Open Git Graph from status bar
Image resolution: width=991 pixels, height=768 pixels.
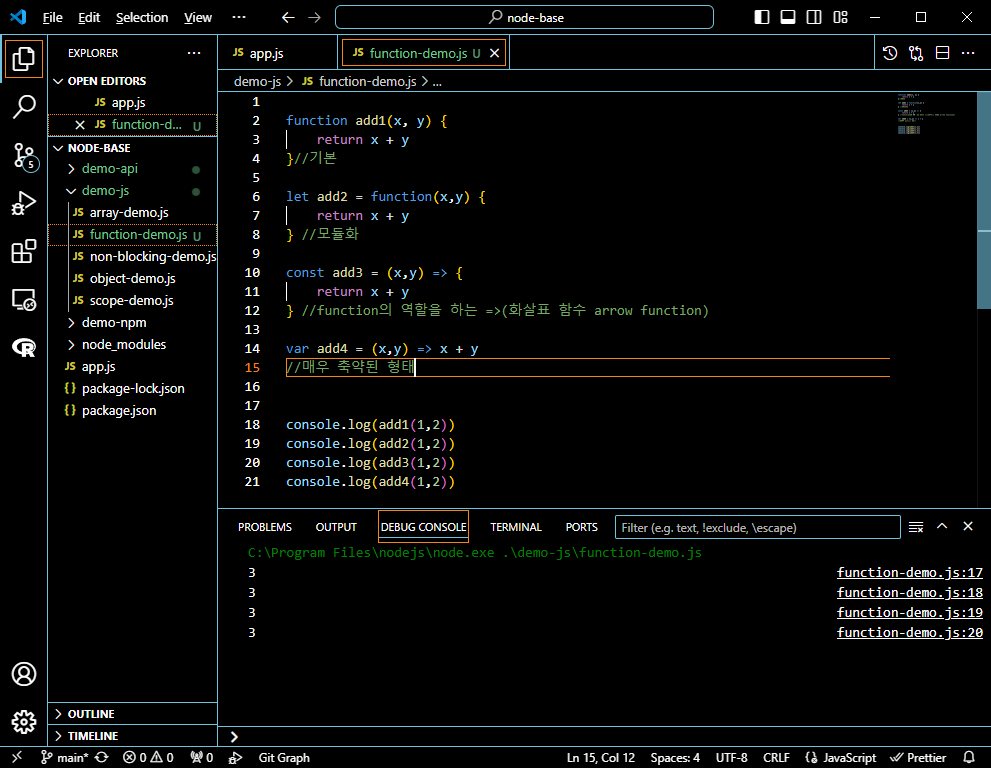[284, 757]
